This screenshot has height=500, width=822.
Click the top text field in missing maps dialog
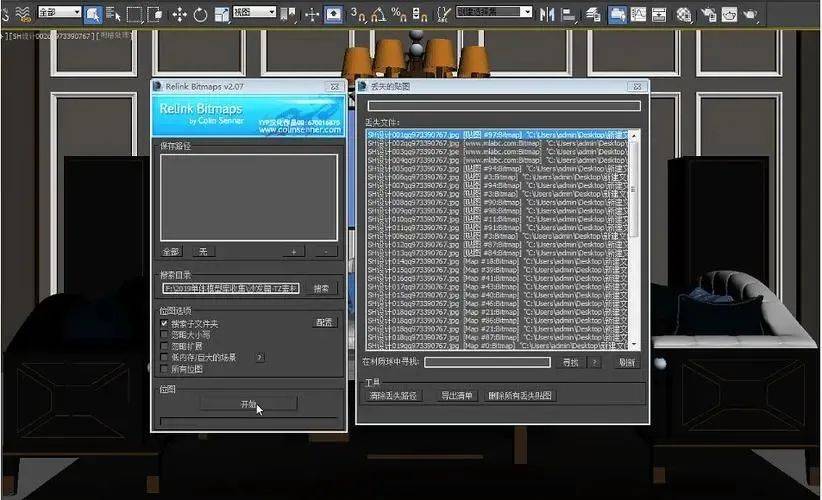tap(504, 106)
